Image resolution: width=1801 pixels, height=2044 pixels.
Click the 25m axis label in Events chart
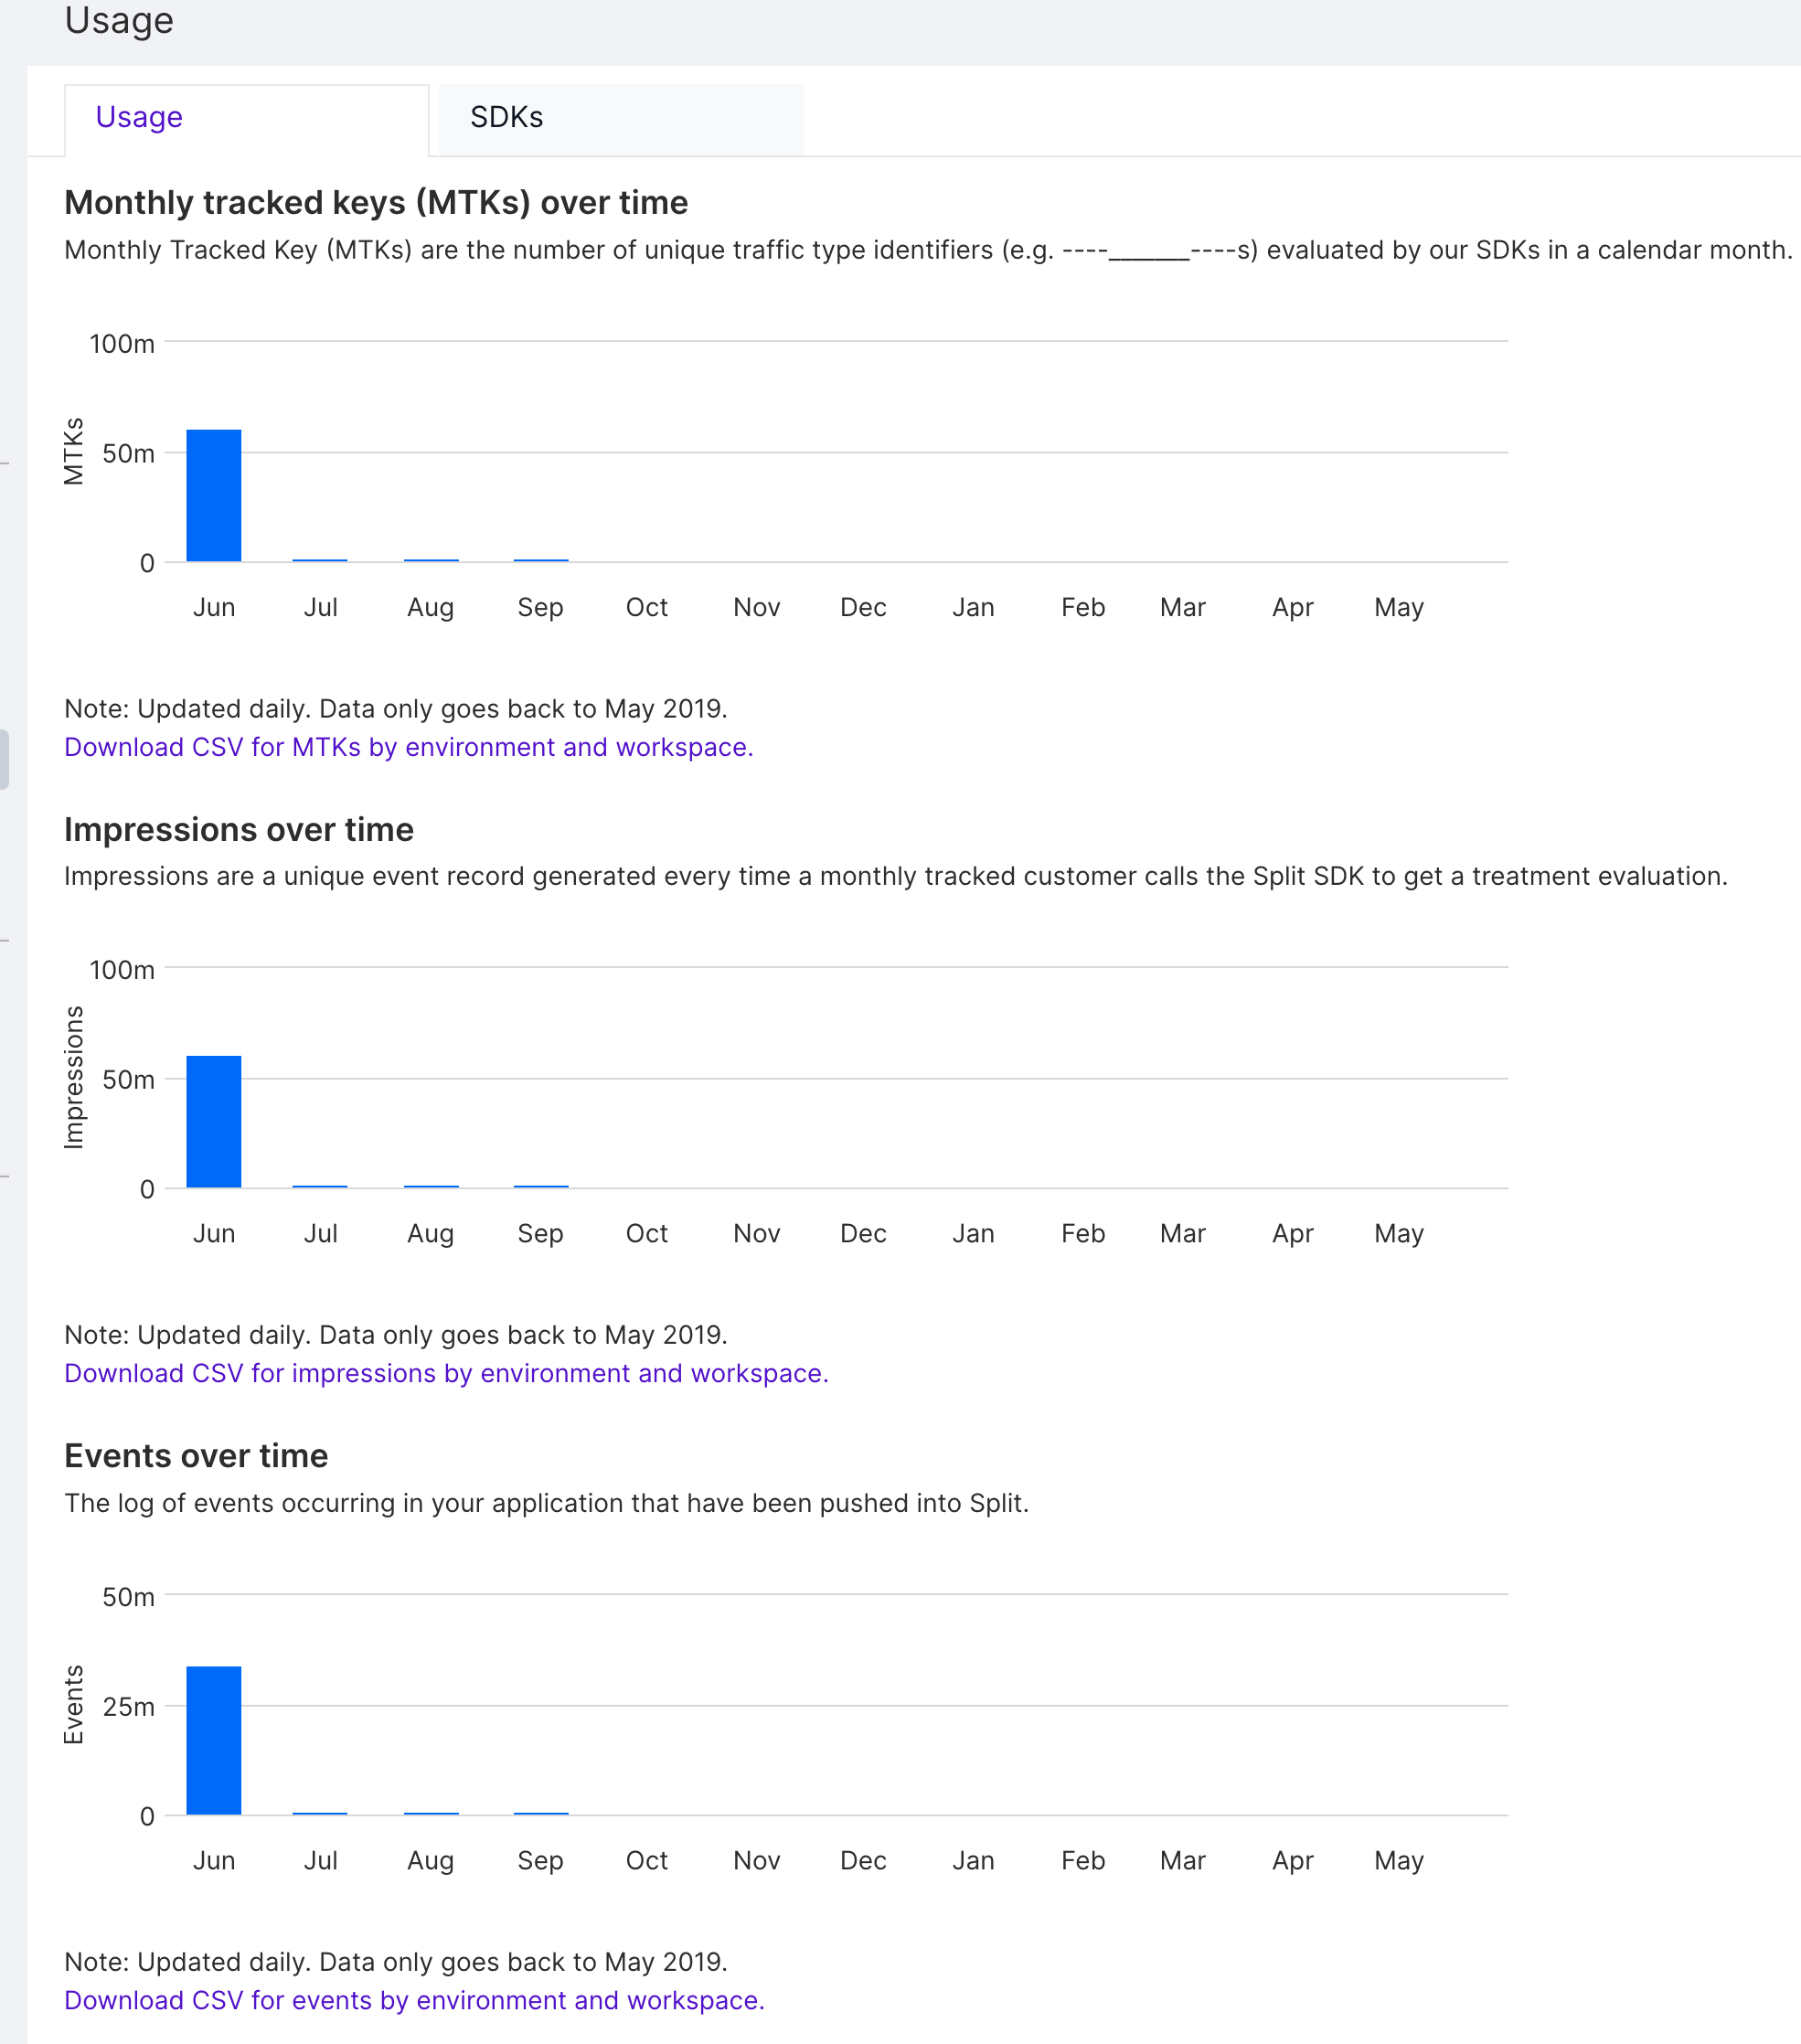(129, 1707)
